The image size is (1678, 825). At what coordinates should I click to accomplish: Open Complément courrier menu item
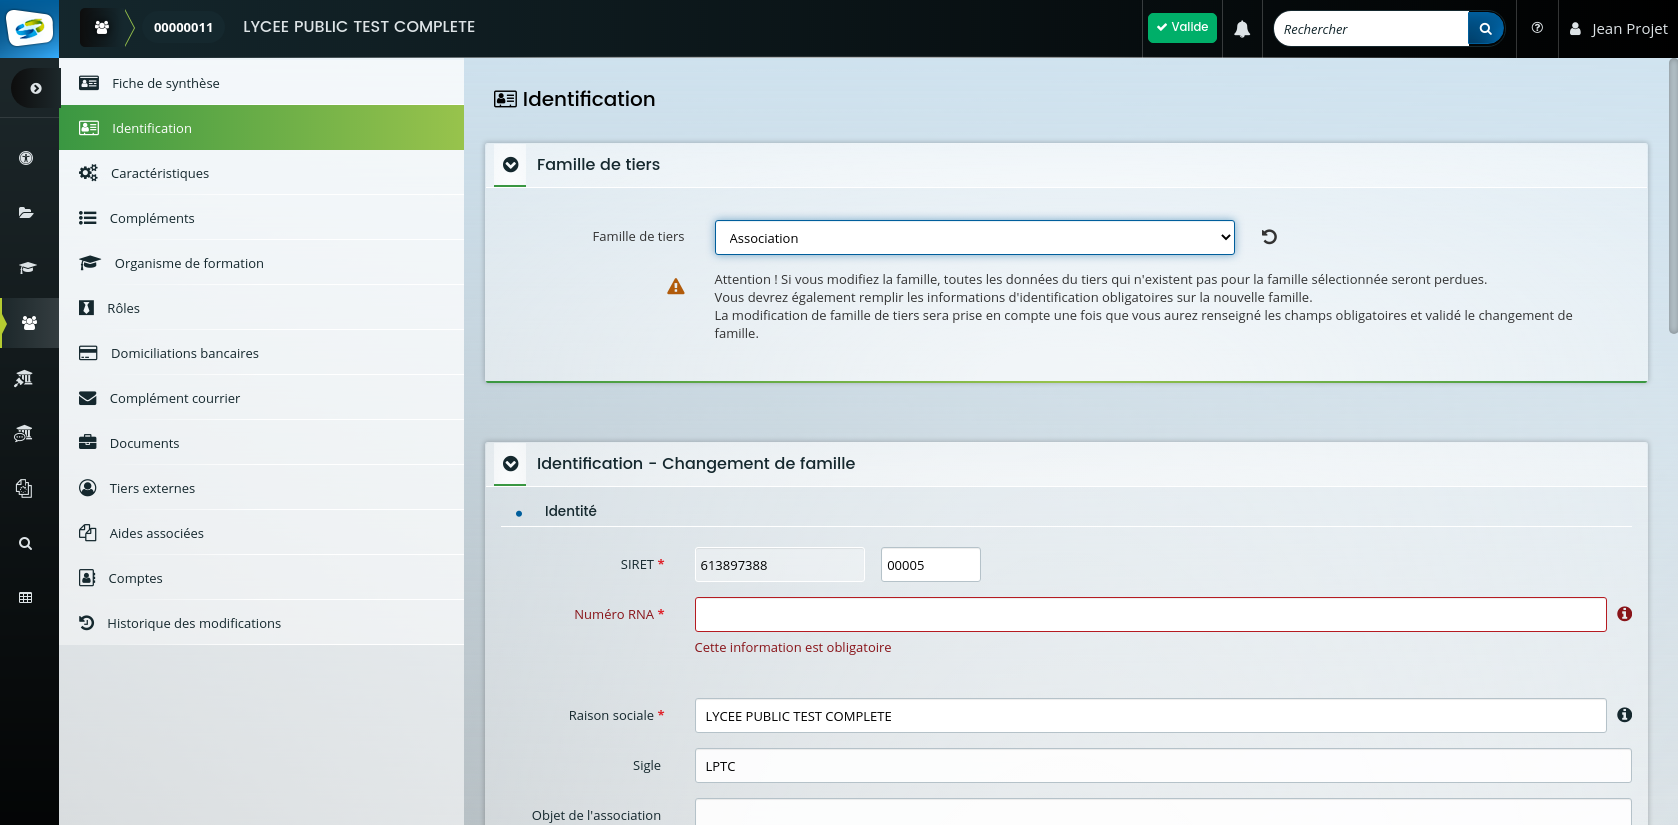click(262, 398)
